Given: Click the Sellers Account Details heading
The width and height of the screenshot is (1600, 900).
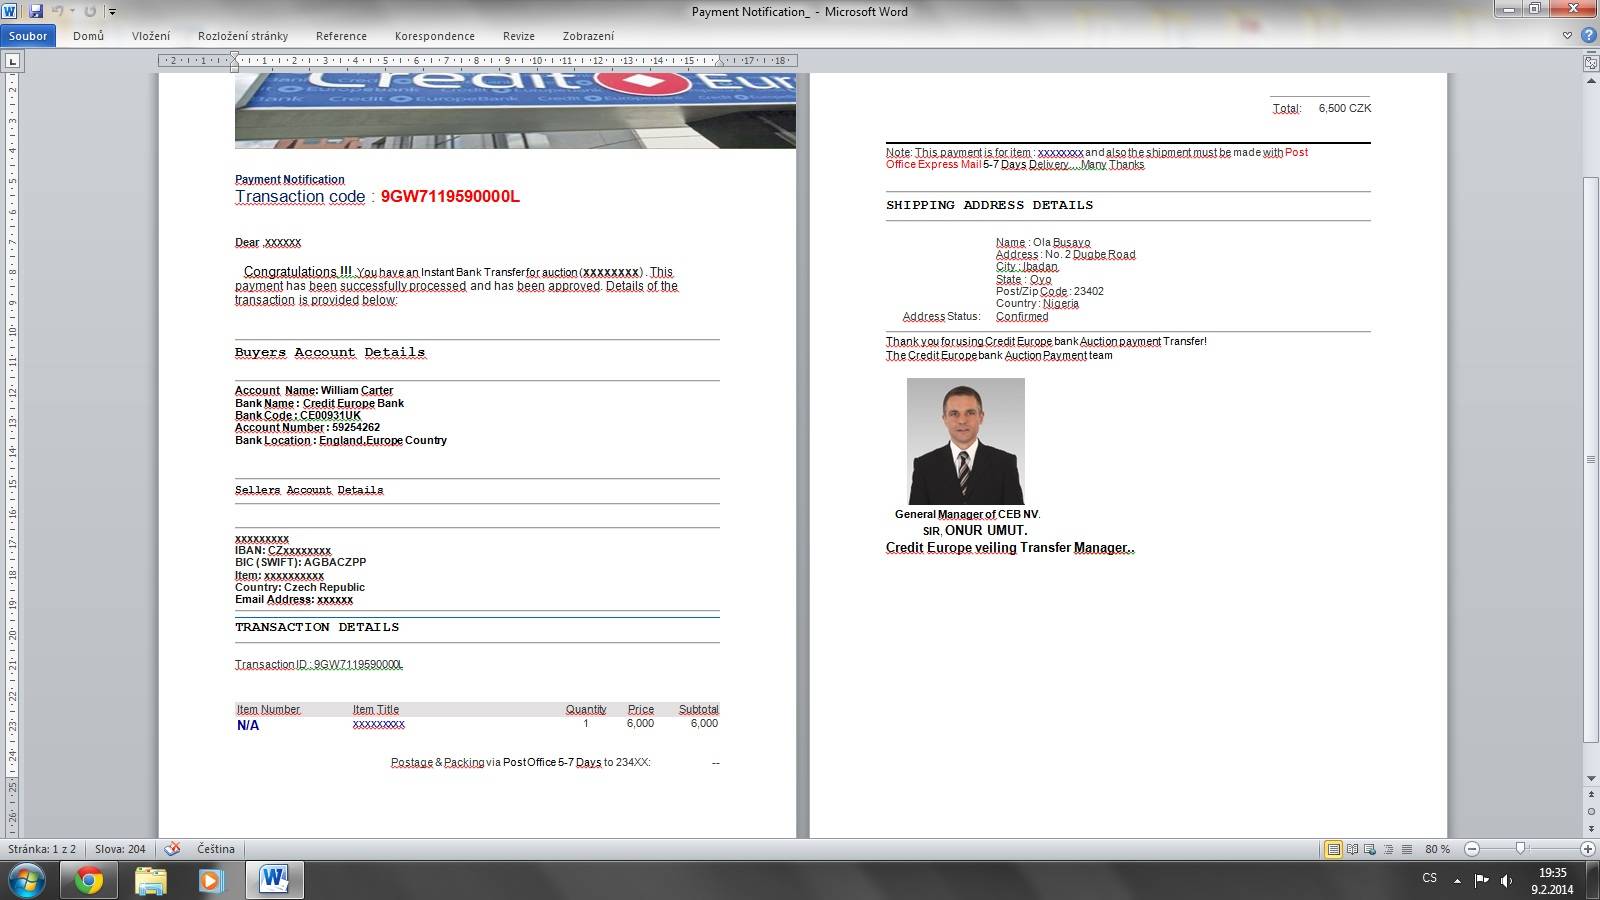Looking at the screenshot, I should pyautogui.click(x=309, y=490).
